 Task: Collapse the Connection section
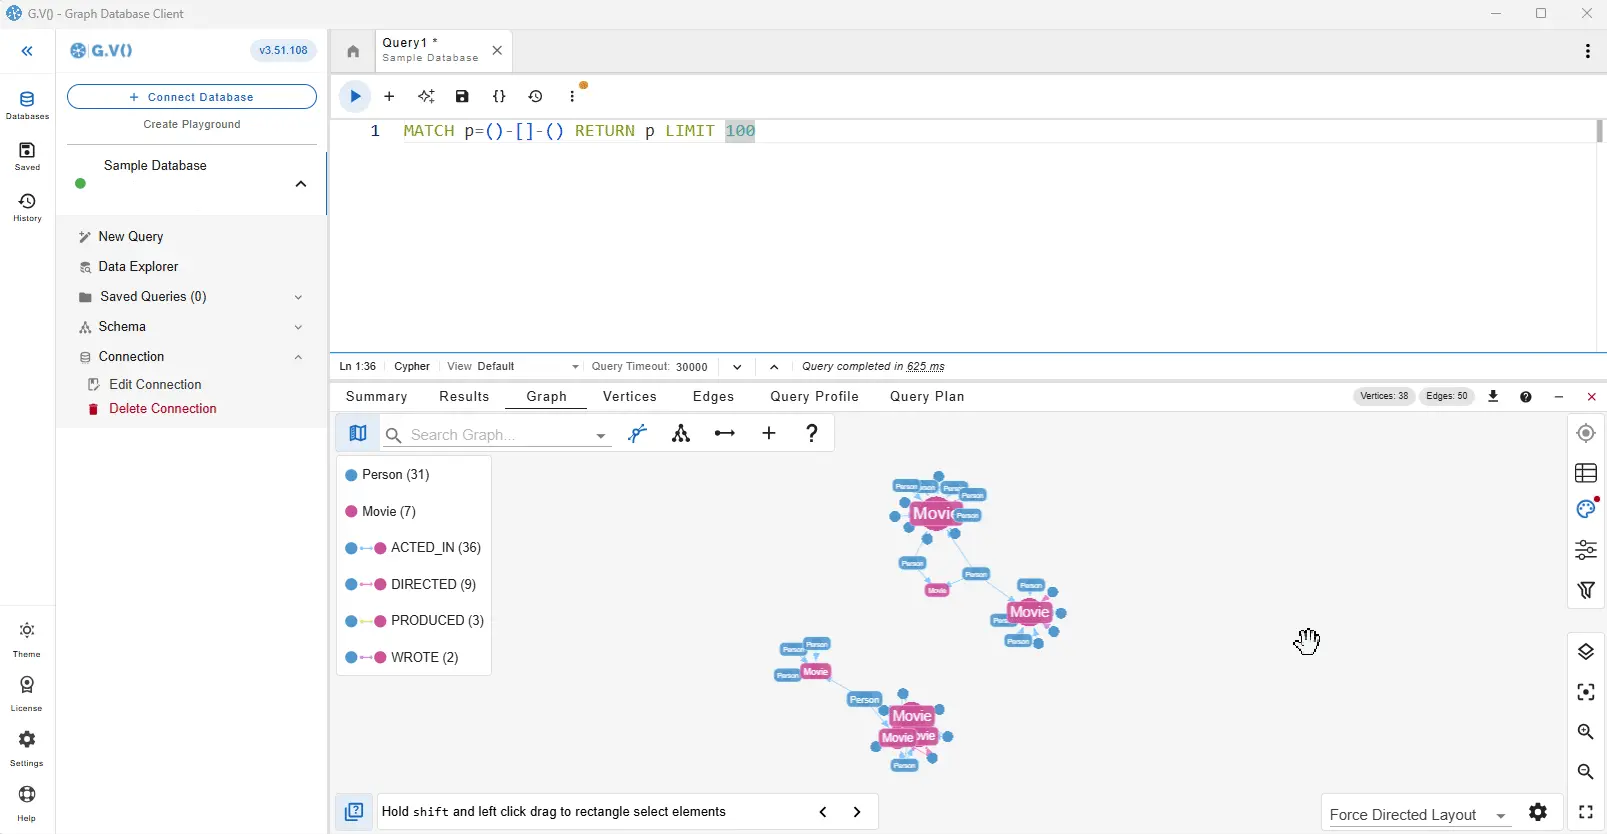click(298, 357)
